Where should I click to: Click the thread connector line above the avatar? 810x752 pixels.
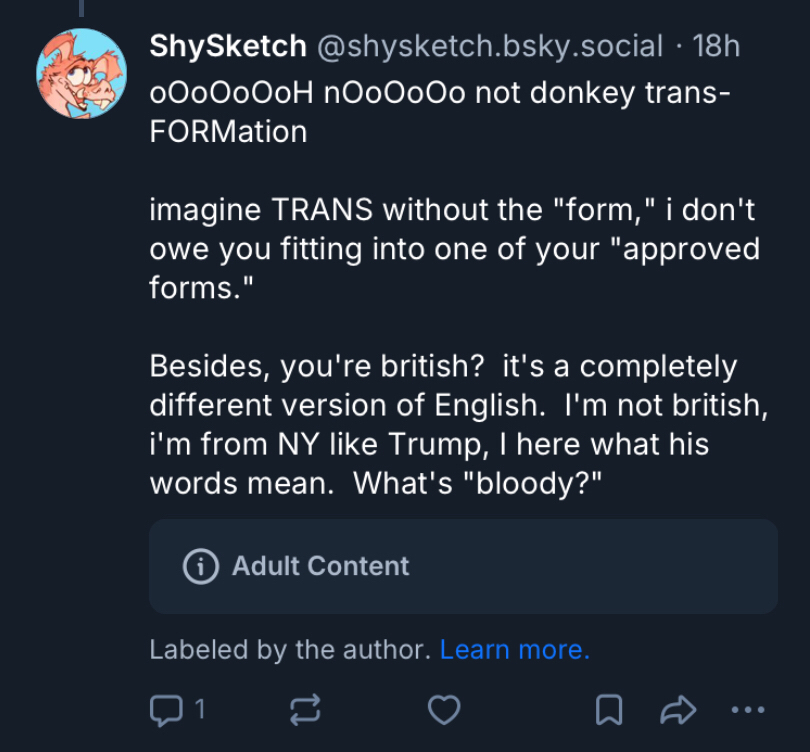pyautogui.click(x=79, y=10)
